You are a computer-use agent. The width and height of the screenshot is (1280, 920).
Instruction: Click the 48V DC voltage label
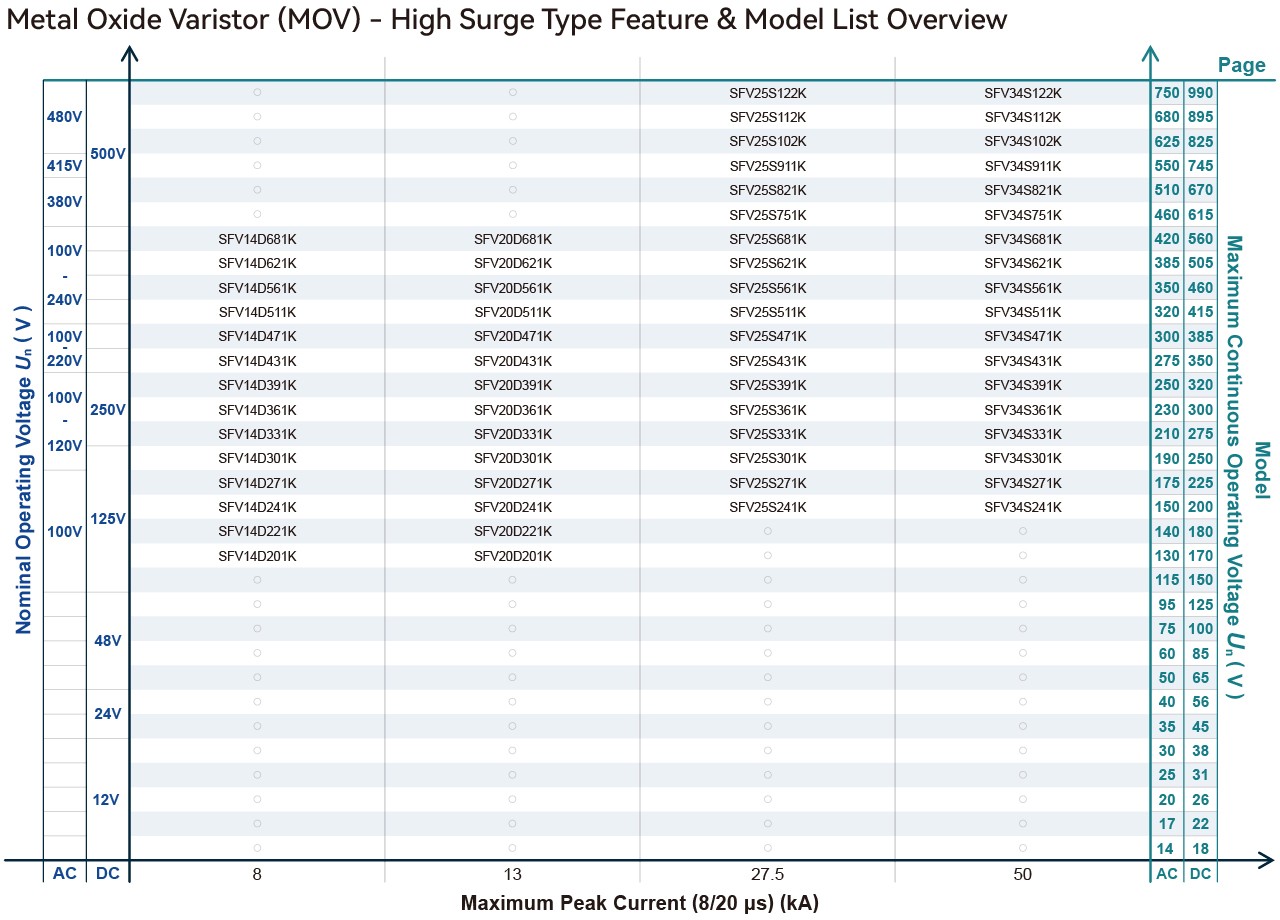[107, 641]
